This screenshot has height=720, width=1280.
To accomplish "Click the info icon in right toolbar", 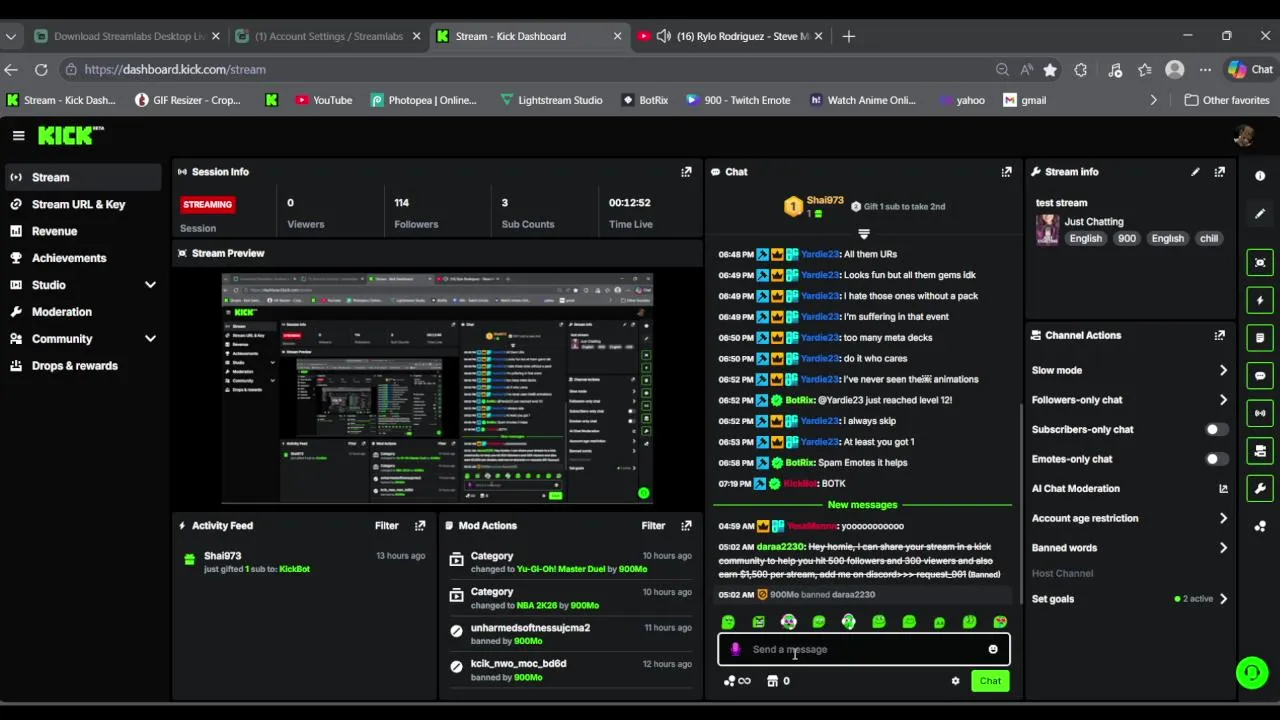I will (x=1260, y=176).
